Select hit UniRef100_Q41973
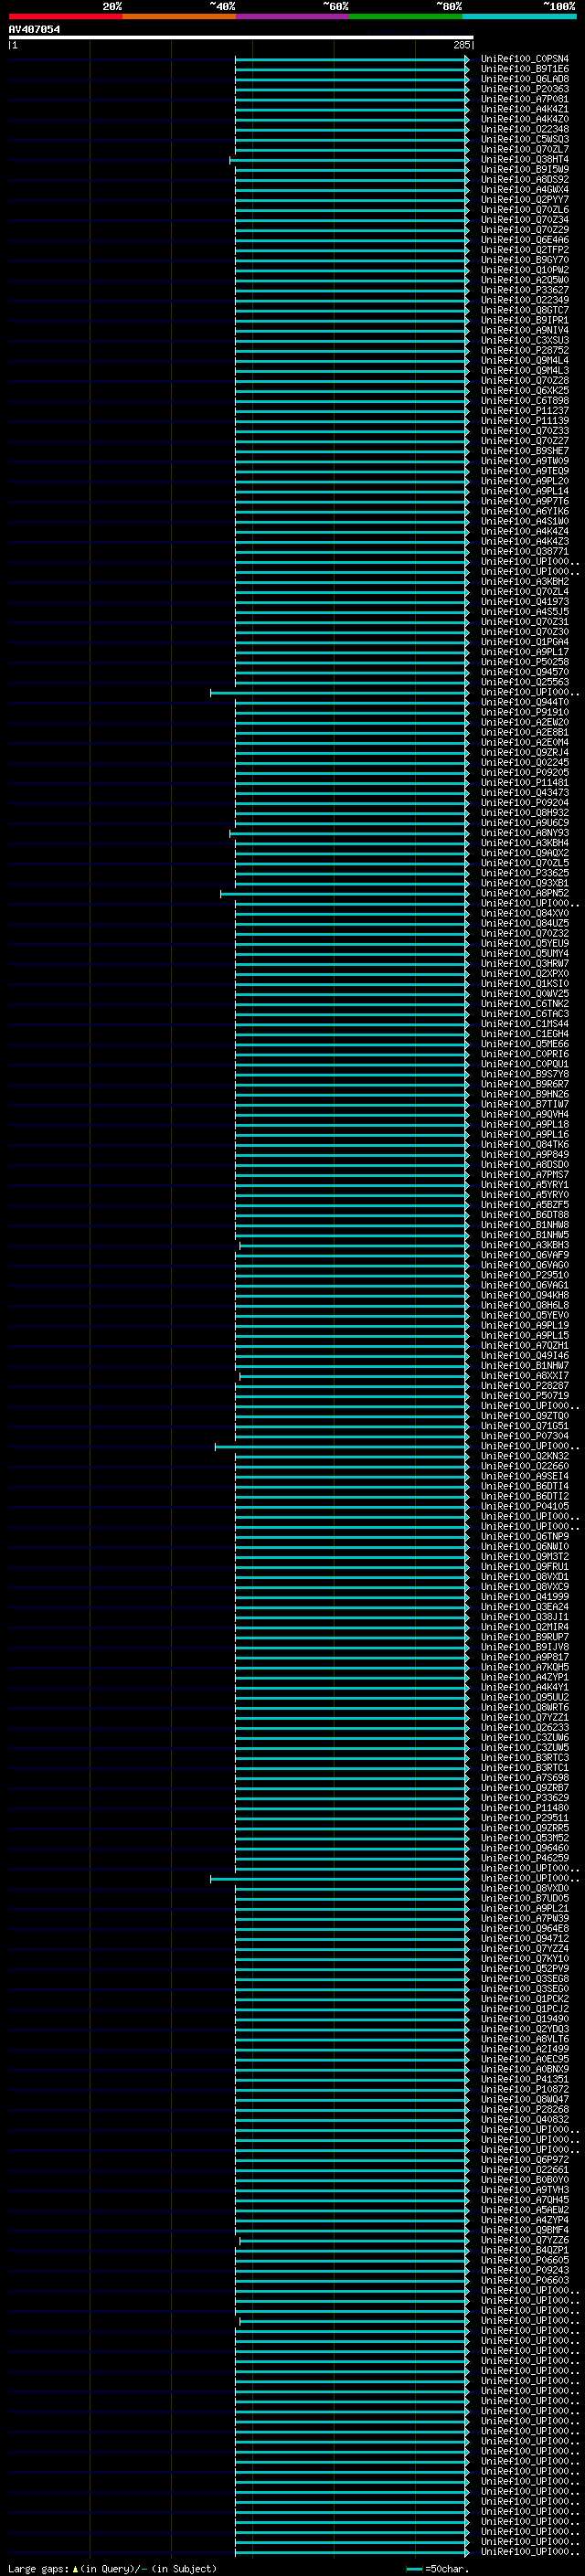Screen dimensions: 585x2576 click(x=525, y=602)
